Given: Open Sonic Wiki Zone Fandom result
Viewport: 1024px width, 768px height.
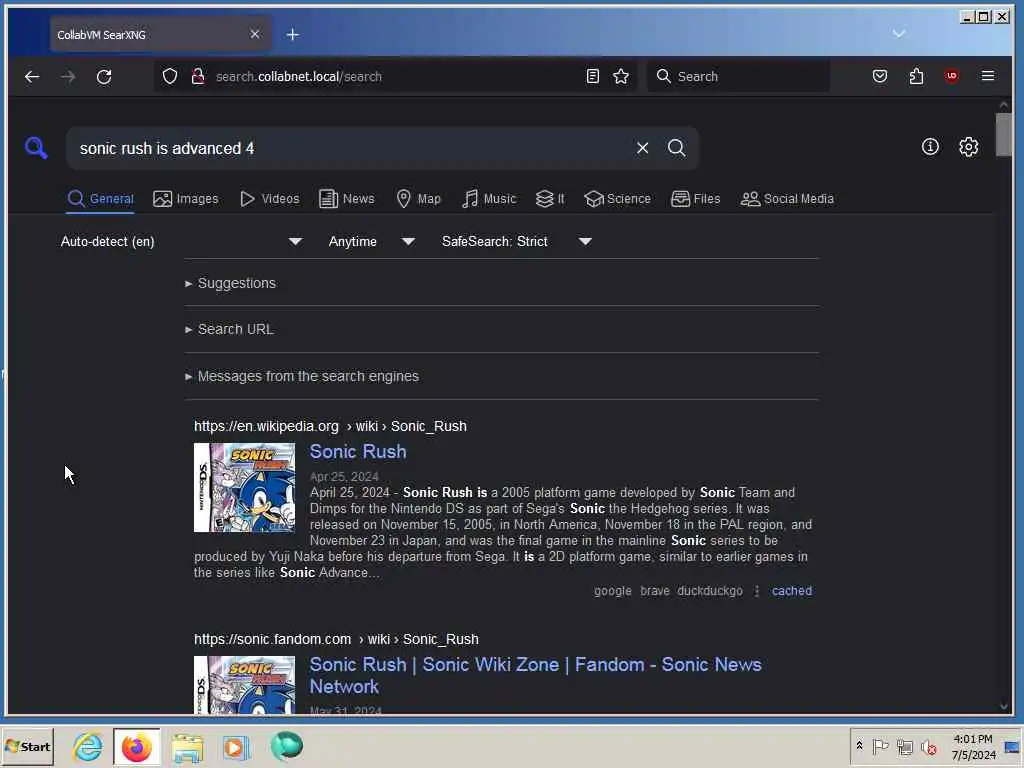Looking at the screenshot, I should [x=536, y=675].
